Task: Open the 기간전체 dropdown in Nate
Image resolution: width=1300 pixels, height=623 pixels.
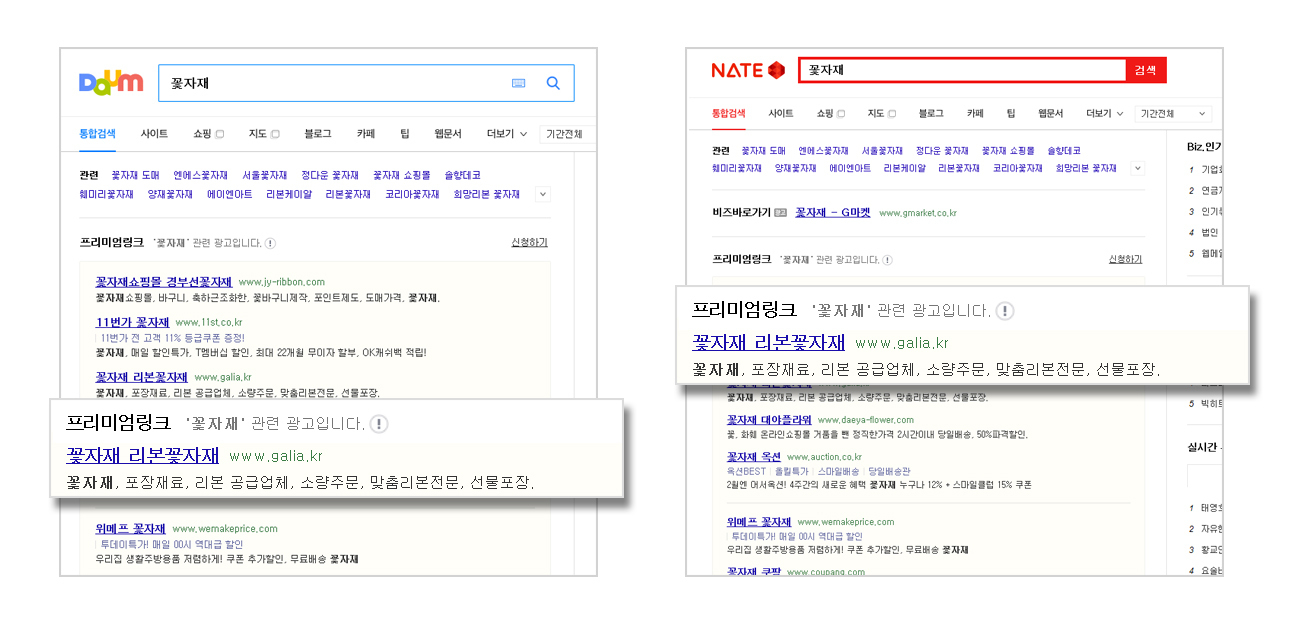Action: 1174,114
